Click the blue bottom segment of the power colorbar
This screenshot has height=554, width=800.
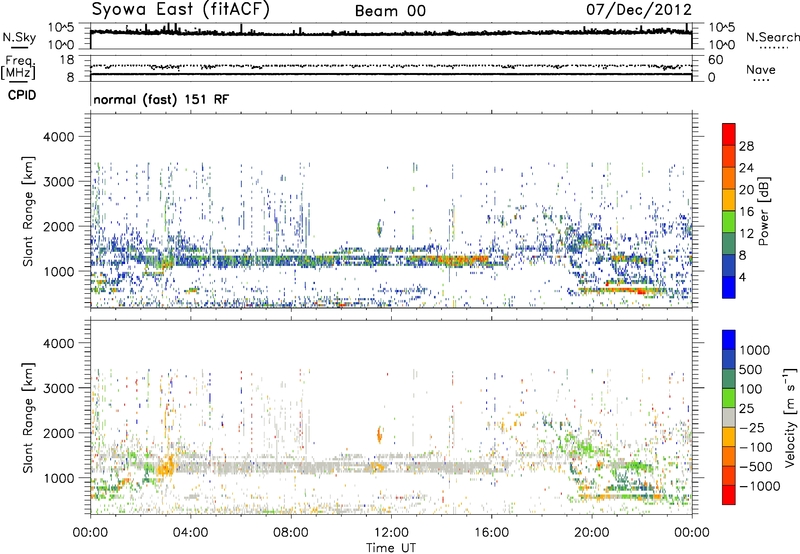(729, 287)
